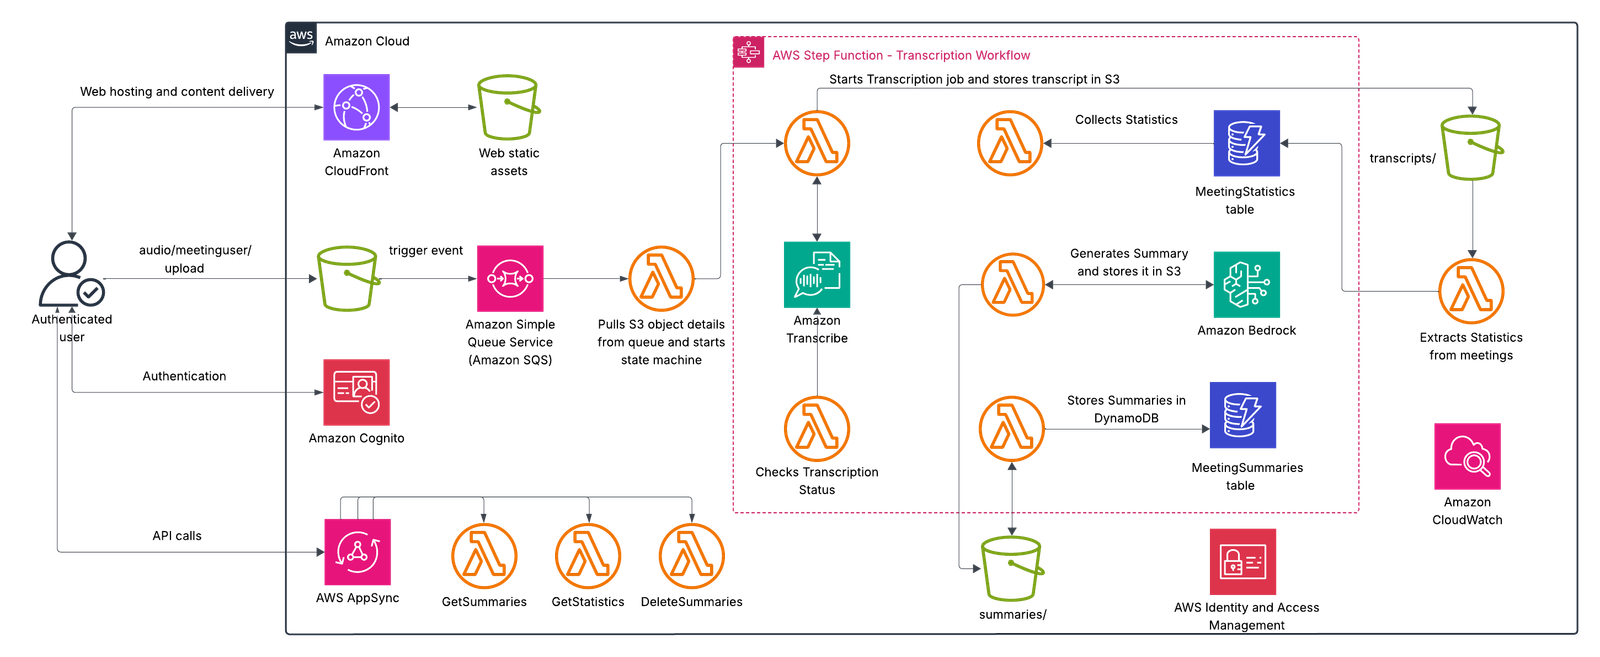Click the 'Amazon Cognito' text label

coord(356,438)
